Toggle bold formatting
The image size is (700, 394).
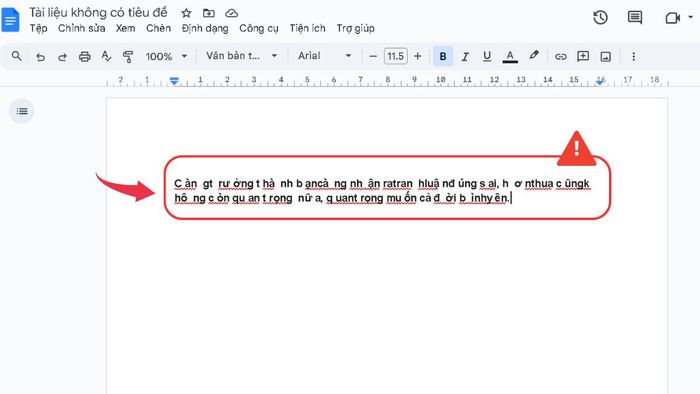pyautogui.click(x=443, y=57)
